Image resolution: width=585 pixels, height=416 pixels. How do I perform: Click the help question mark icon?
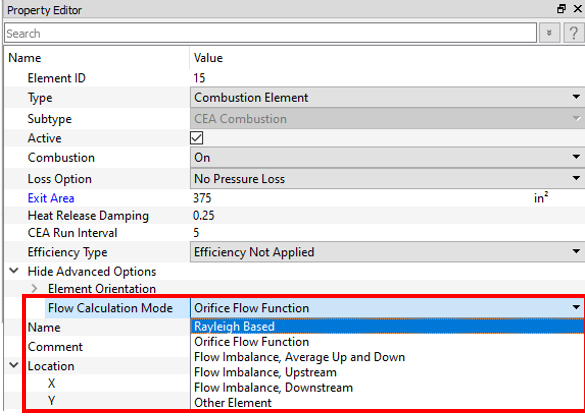point(573,33)
